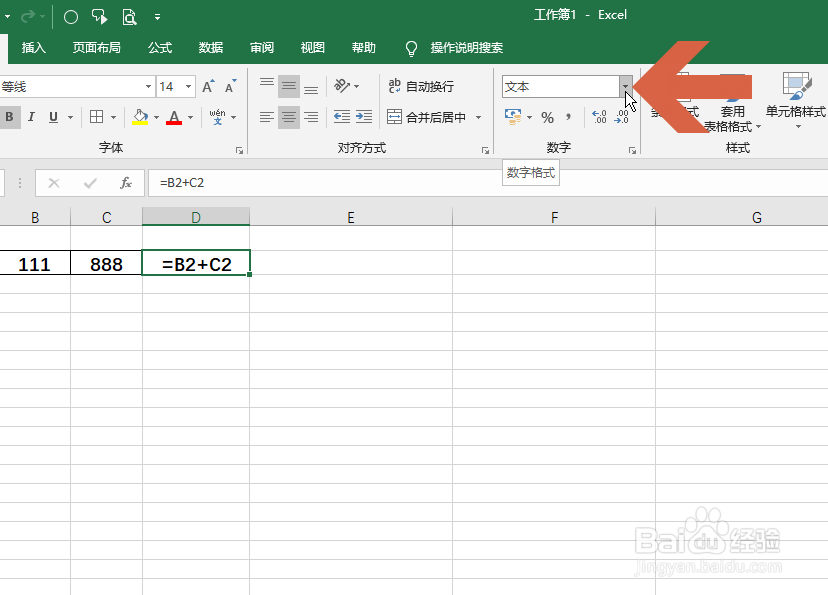Expand borders options dropdown arrow

click(x=114, y=117)
